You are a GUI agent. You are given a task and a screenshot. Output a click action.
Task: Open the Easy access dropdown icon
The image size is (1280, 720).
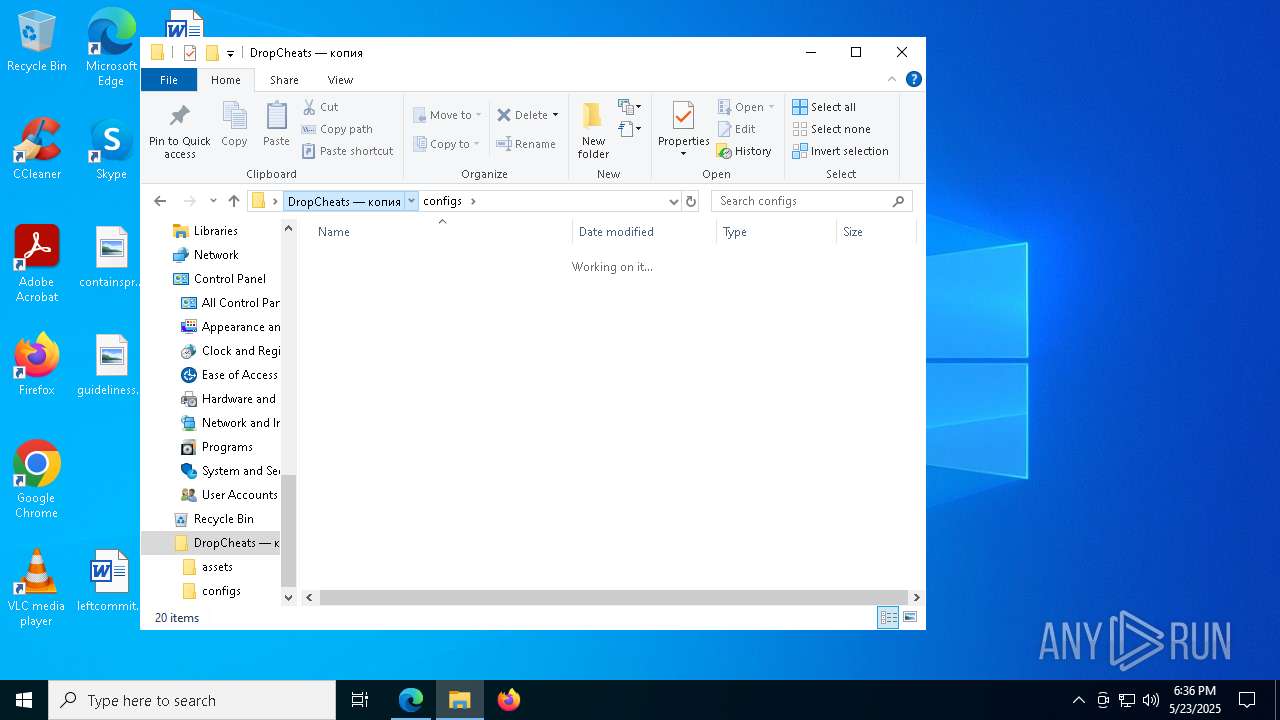629,128
